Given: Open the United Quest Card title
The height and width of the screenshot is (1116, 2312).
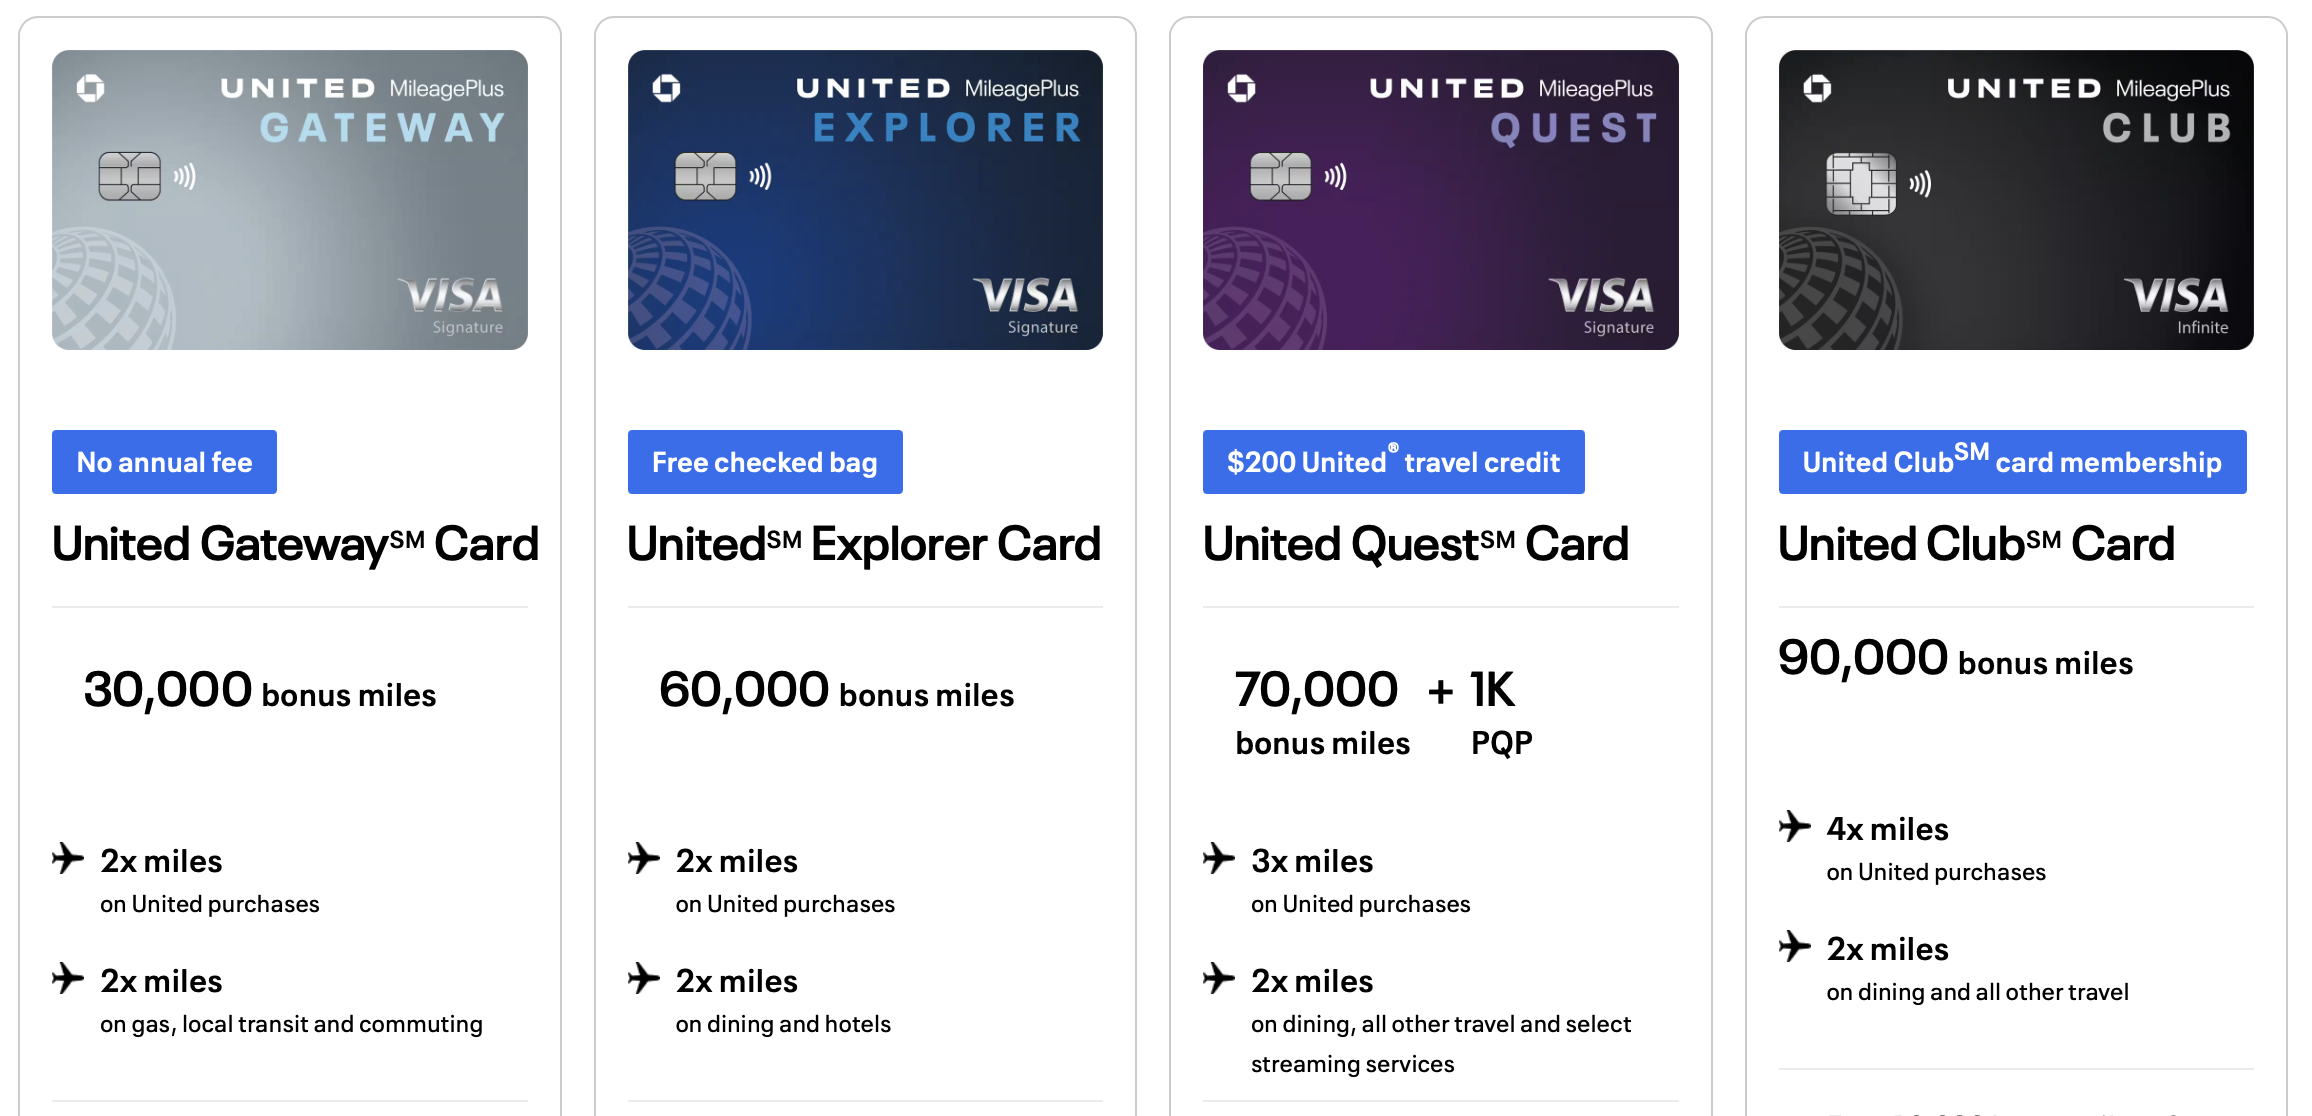Looking at the screenshot, I should 1415,545.
